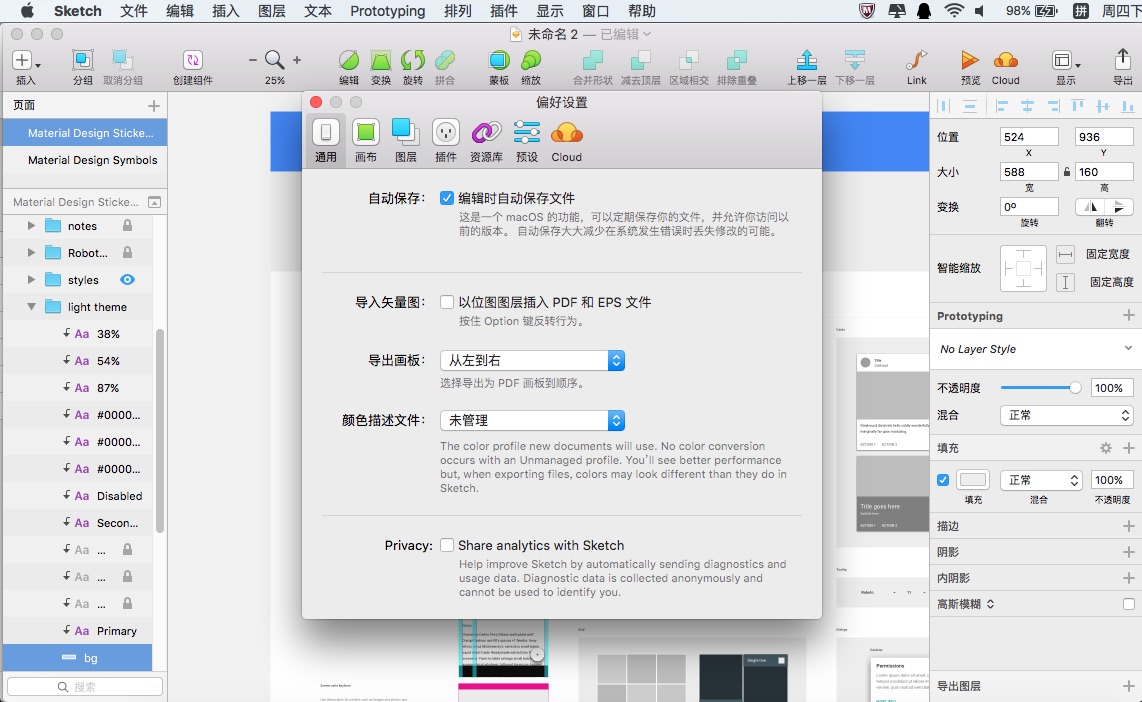Click the 旋转 (Rotate) tool icon
Image resolution: width=1142 pixels, height=702 pixels.
click(x=412, y=59)
